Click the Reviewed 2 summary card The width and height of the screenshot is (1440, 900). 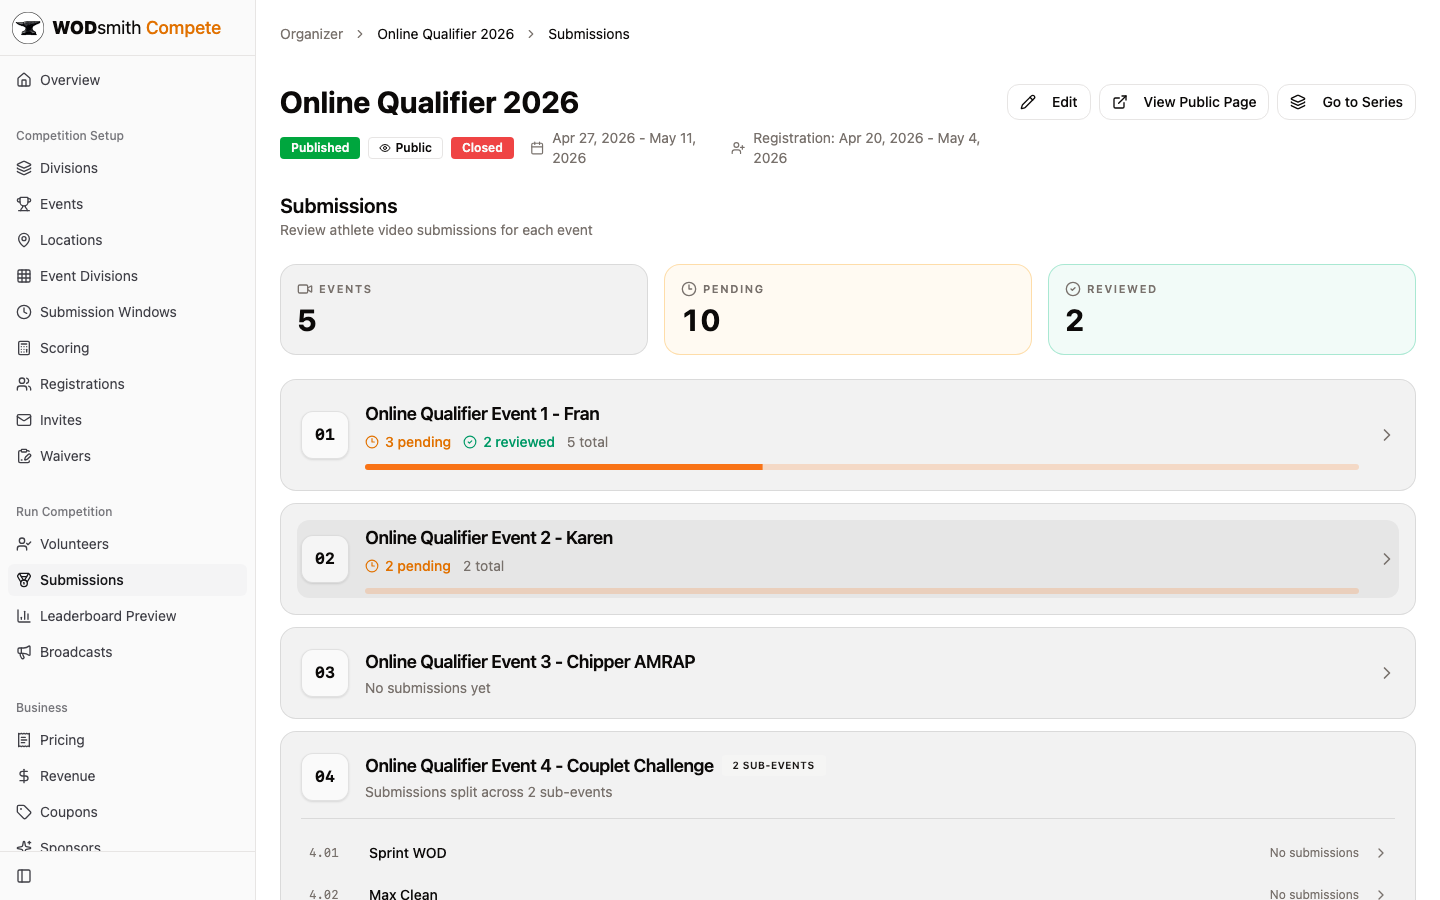1232,309
